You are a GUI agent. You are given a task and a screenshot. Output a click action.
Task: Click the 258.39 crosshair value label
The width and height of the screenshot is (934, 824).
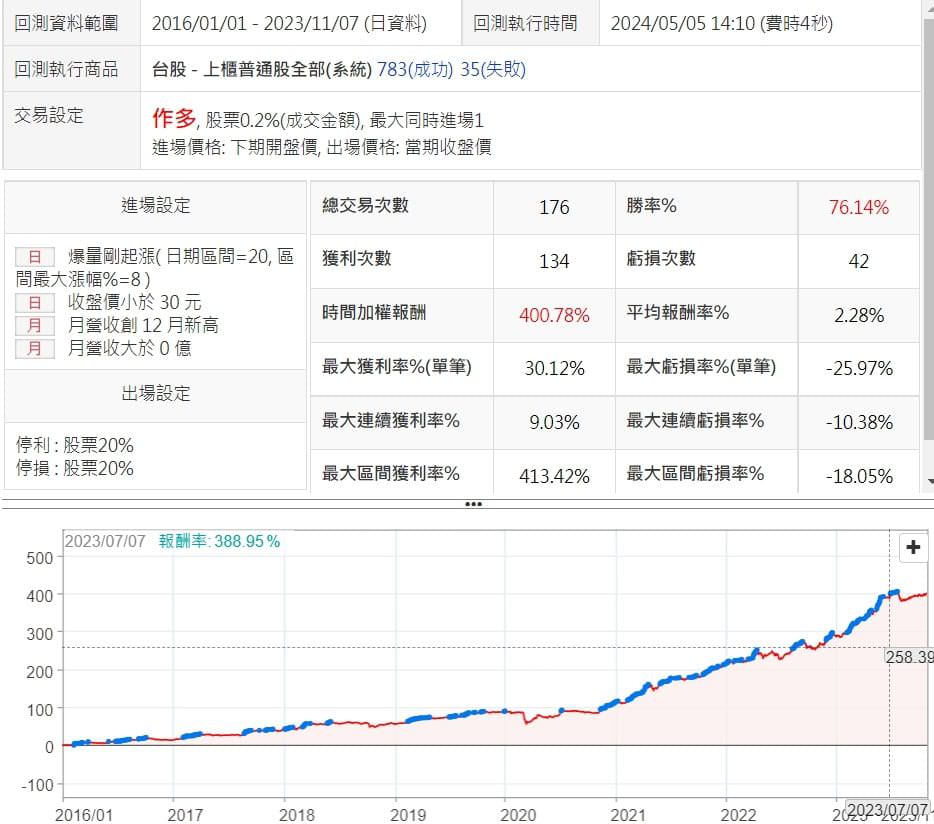[x=908, y=657]
